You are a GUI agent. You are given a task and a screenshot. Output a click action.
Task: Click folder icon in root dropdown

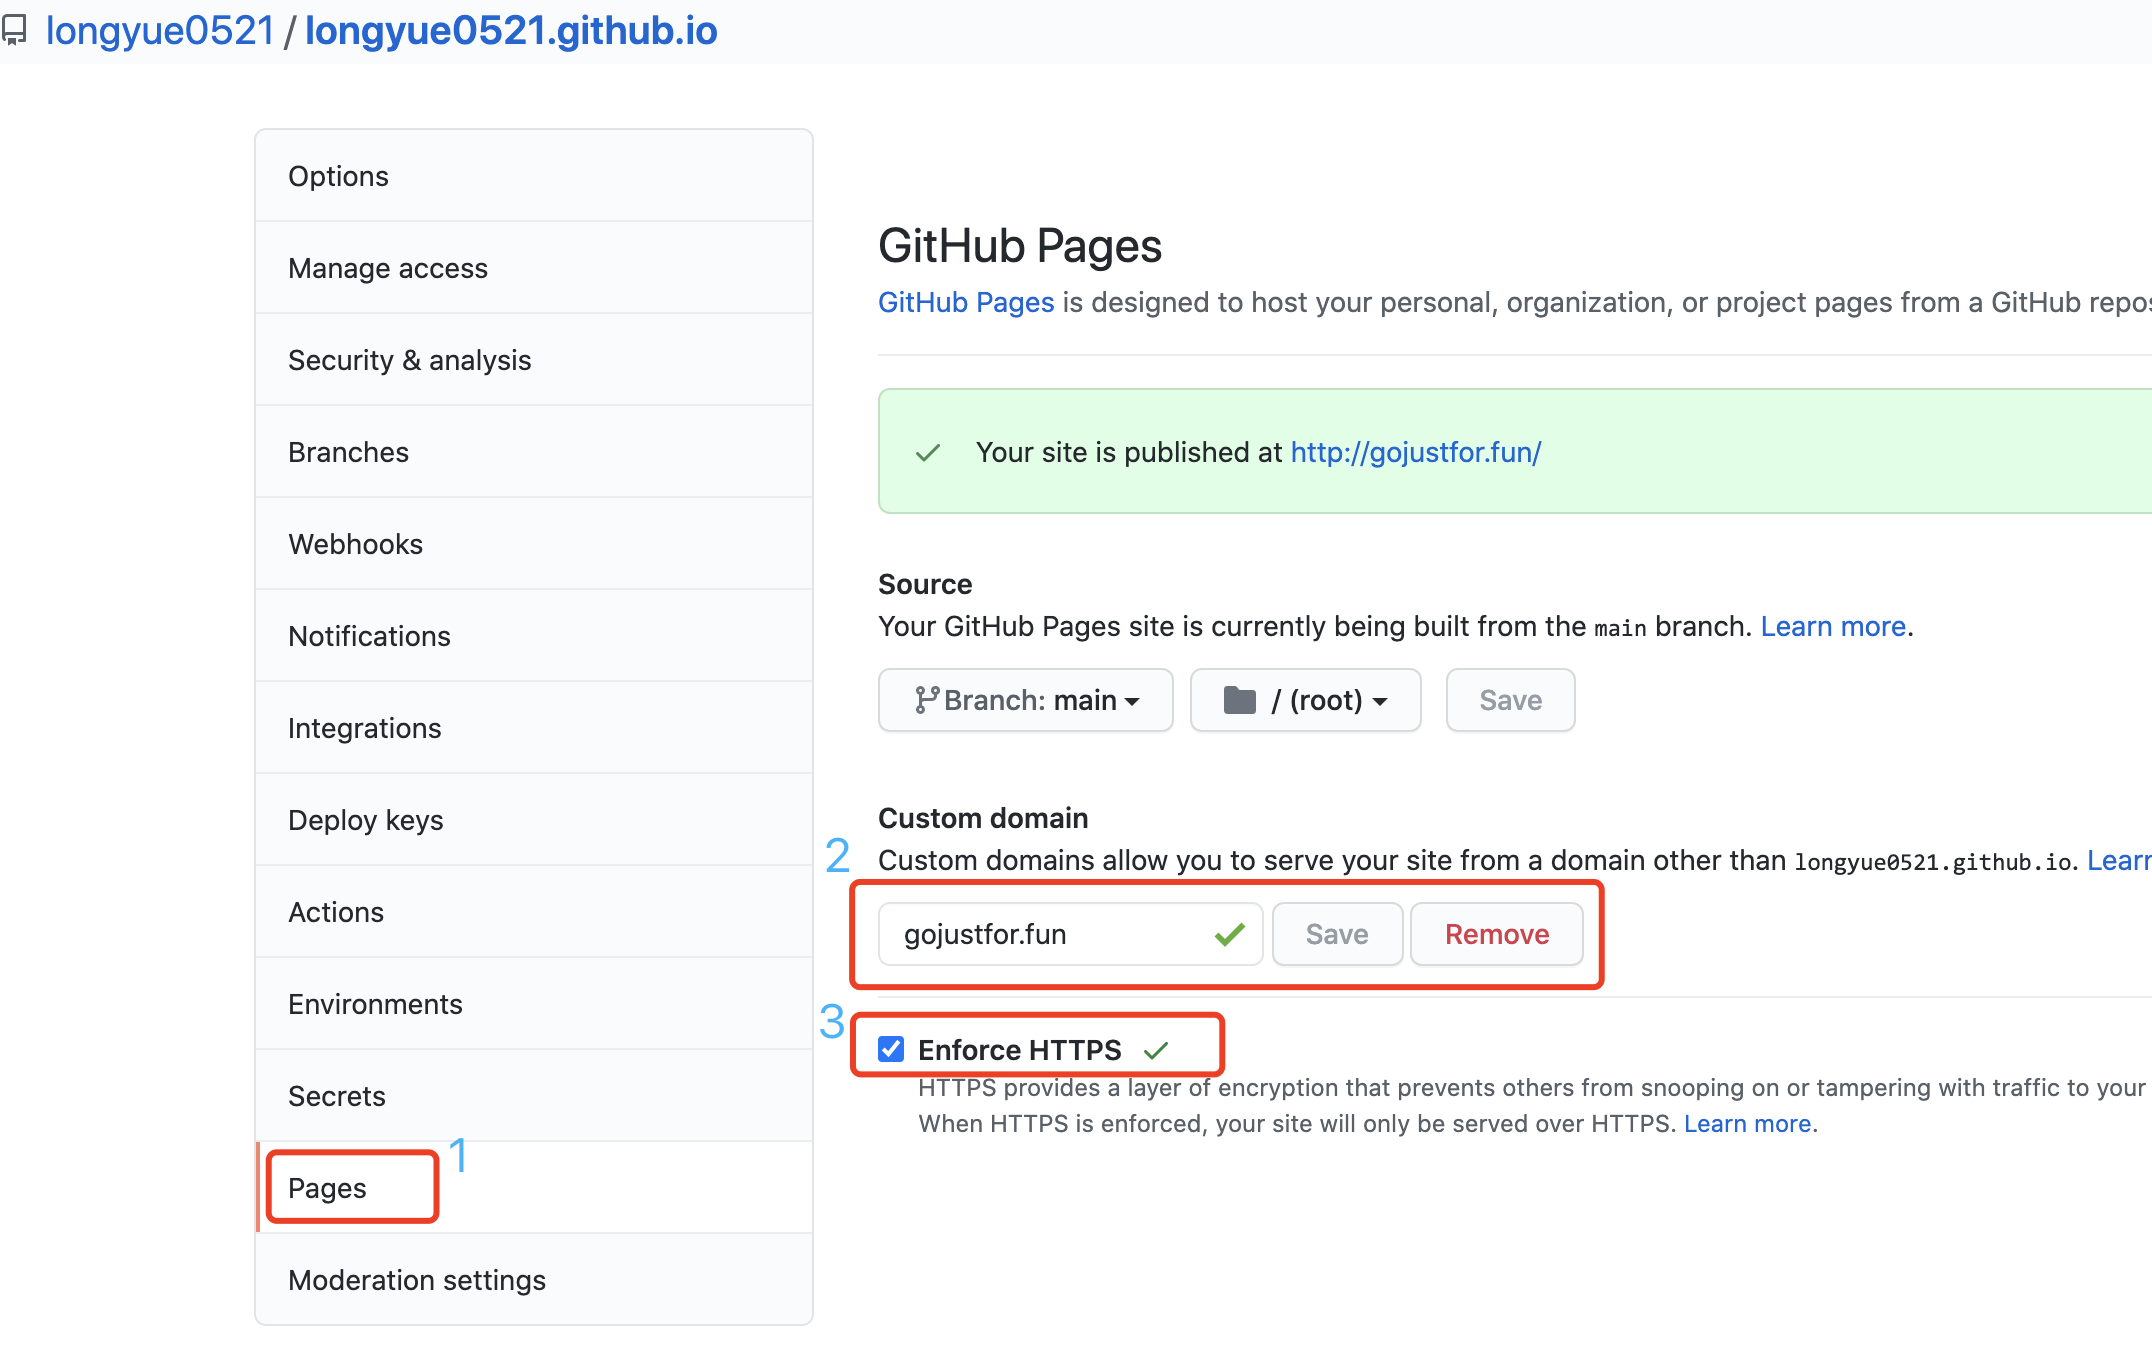[1240, 700]
